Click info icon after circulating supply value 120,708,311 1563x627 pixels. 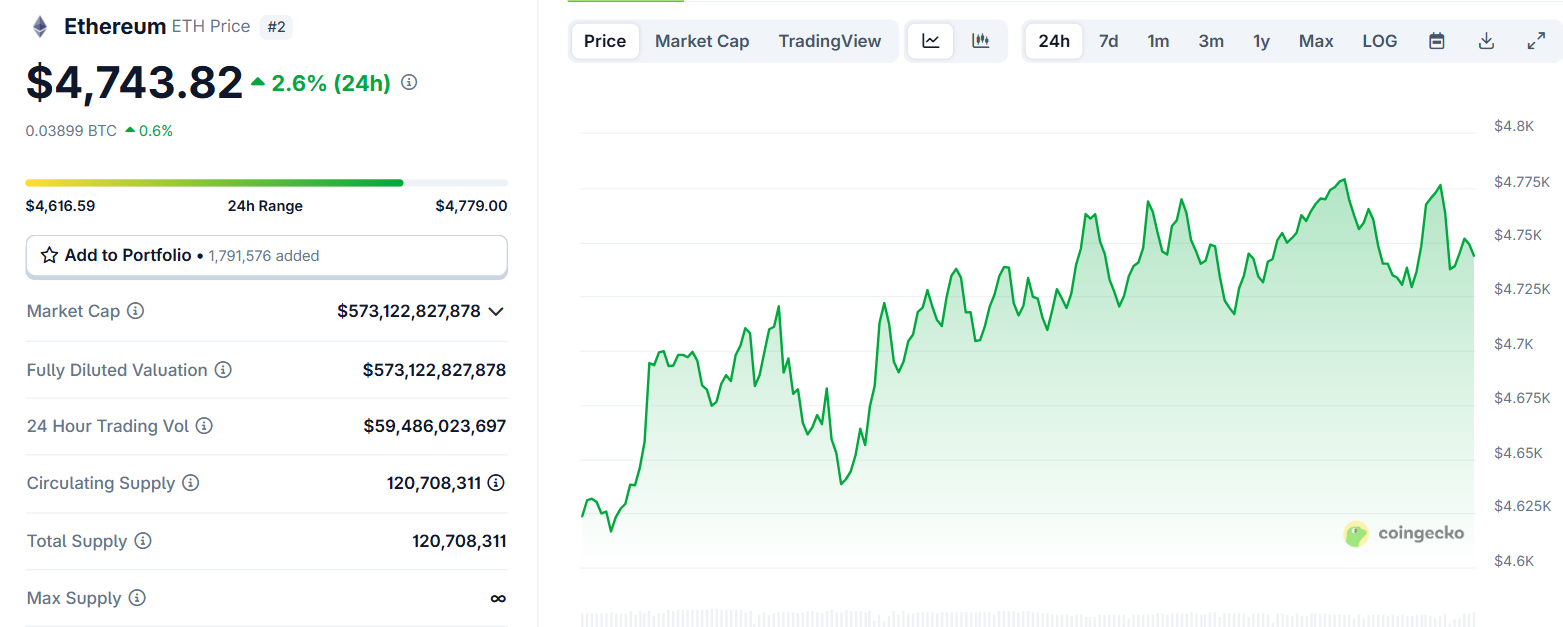coord(496,483)
